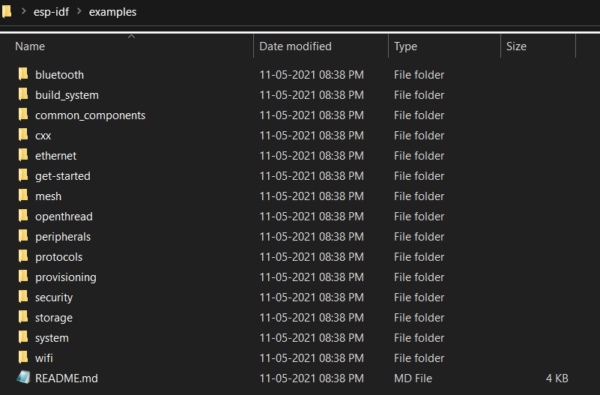
Task: Expand chevron between esp-idf and examples
Action: coord(79,11)
